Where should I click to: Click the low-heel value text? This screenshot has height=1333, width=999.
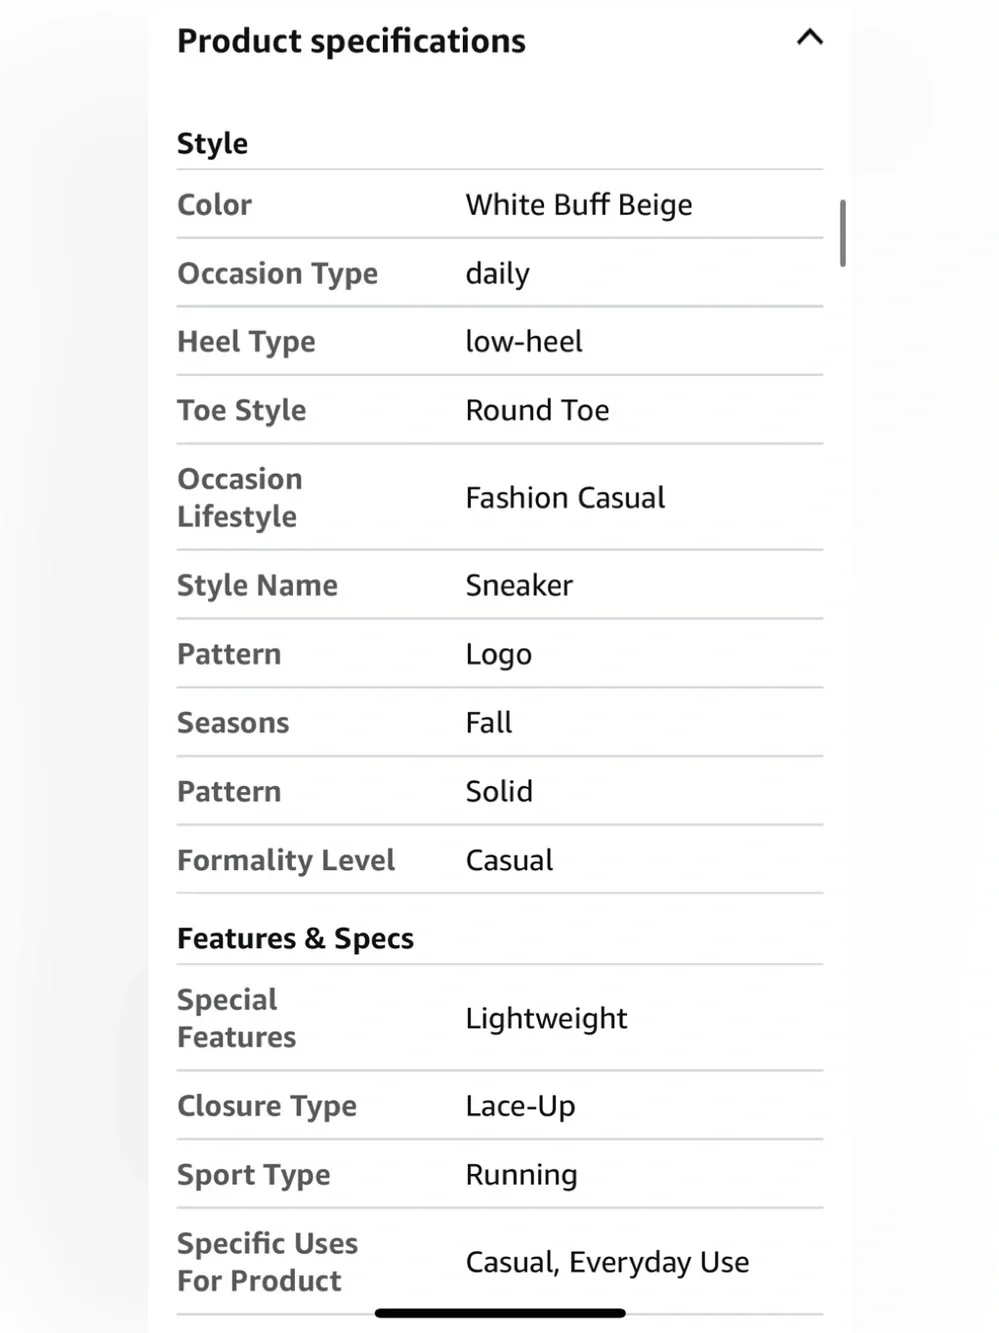pyautogui.click(x=524, y=341)
